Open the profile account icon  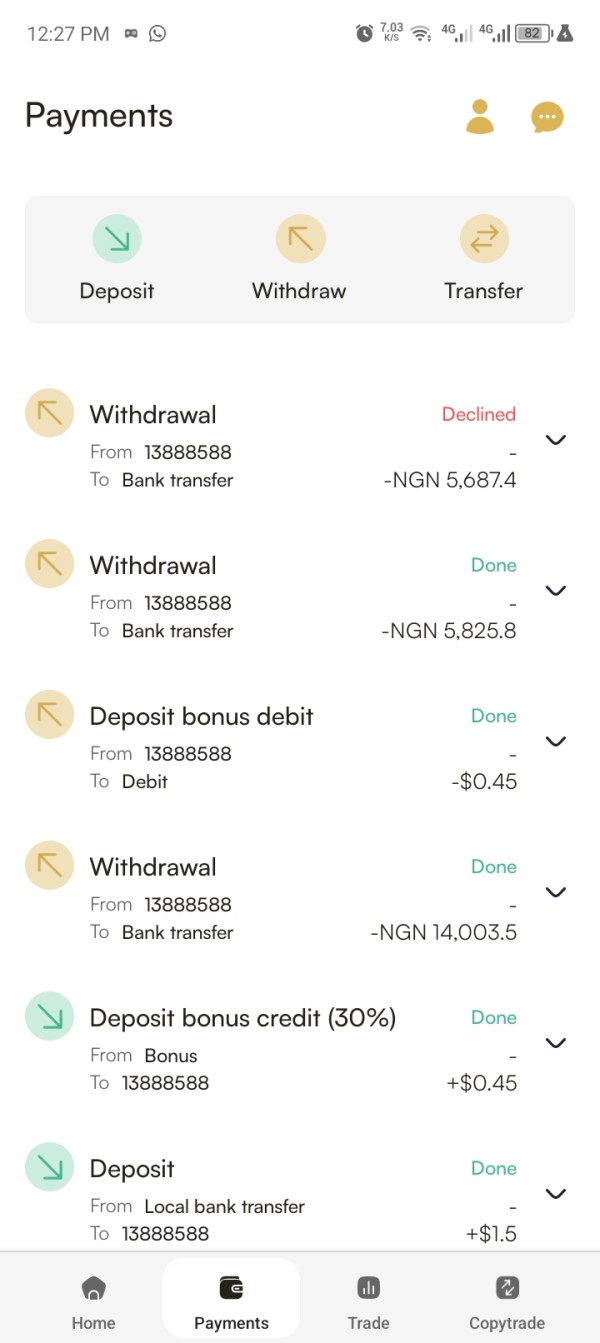pos(480,117)
